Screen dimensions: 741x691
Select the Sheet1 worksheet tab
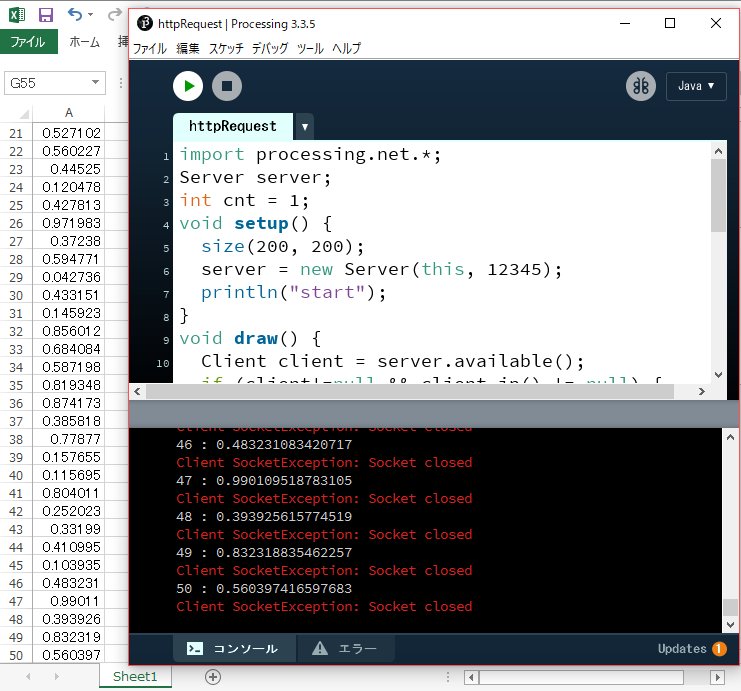135,677
